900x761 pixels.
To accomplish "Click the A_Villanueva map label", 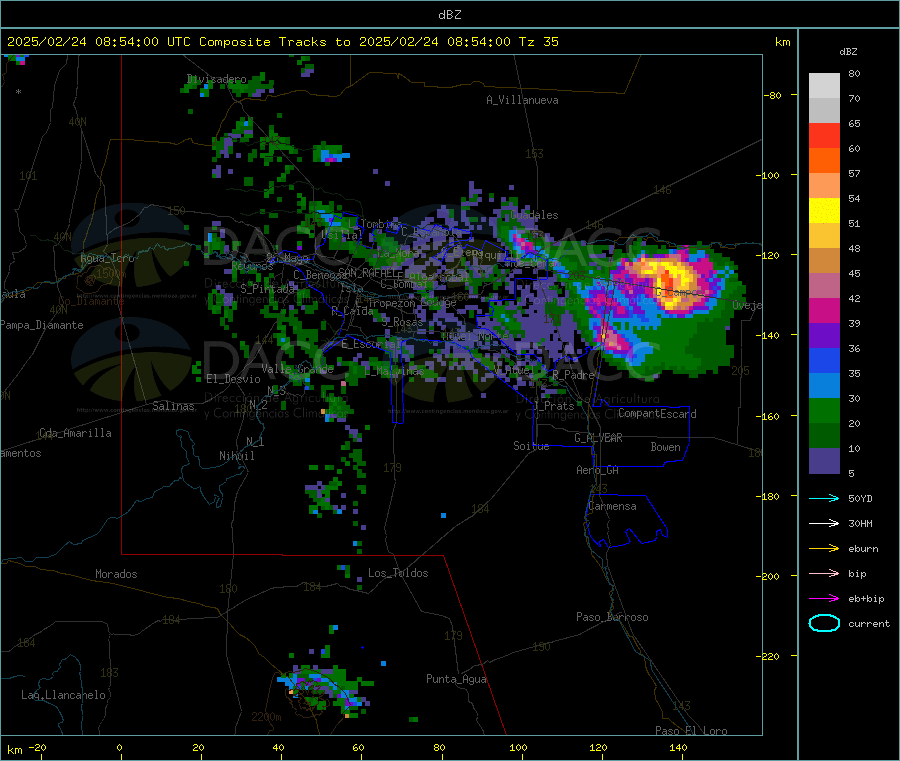I will [x=522, y=100].
